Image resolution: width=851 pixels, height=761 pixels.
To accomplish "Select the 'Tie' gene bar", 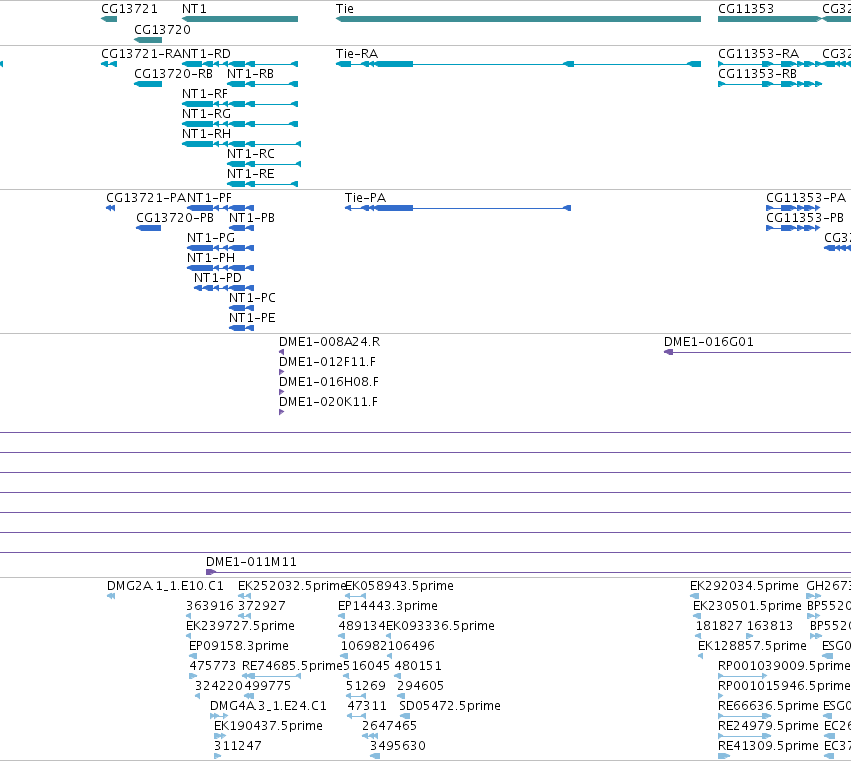I will coord(518,19).
